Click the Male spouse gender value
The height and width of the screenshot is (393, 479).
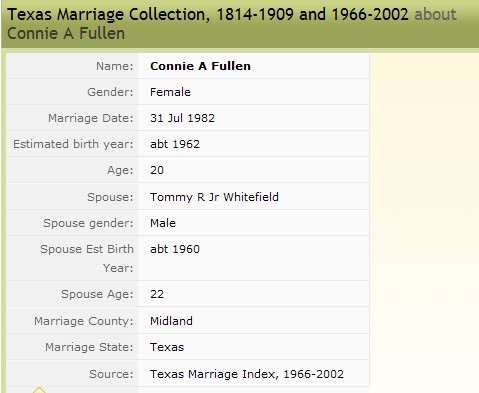coord(163,223)
